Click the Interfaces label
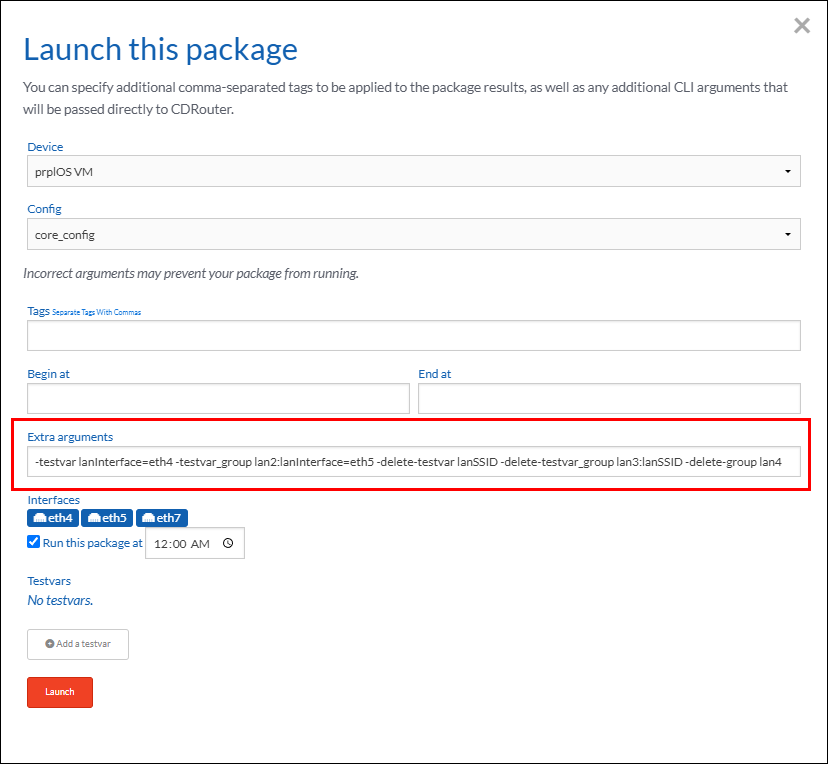Image resolution: width=828 pixels, height=764 pixels. point(54,500)
